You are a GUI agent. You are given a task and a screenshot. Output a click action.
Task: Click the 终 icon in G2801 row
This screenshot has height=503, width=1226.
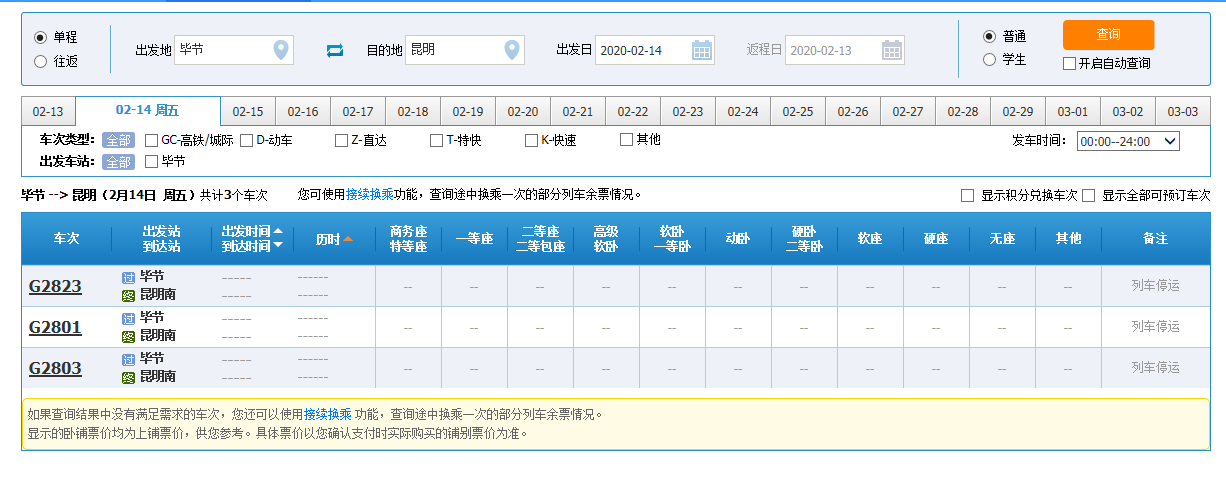[x=128, y=336]
